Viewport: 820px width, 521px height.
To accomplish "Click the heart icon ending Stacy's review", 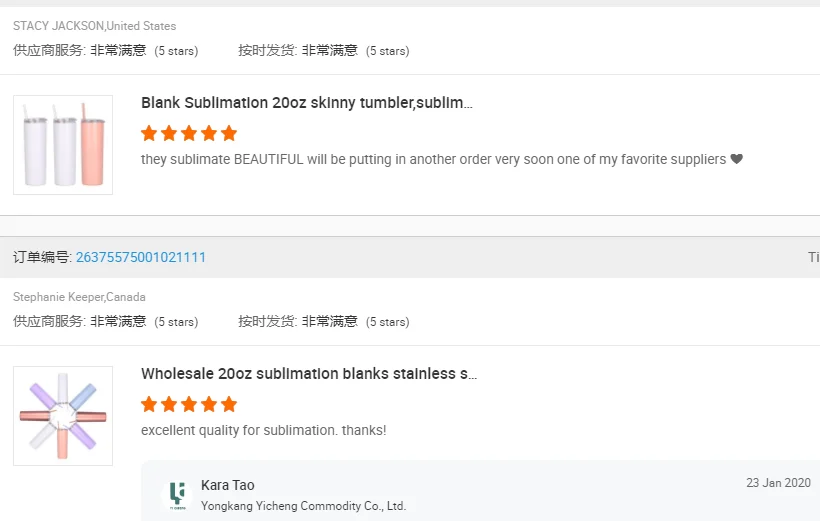I will coord(737,159).
